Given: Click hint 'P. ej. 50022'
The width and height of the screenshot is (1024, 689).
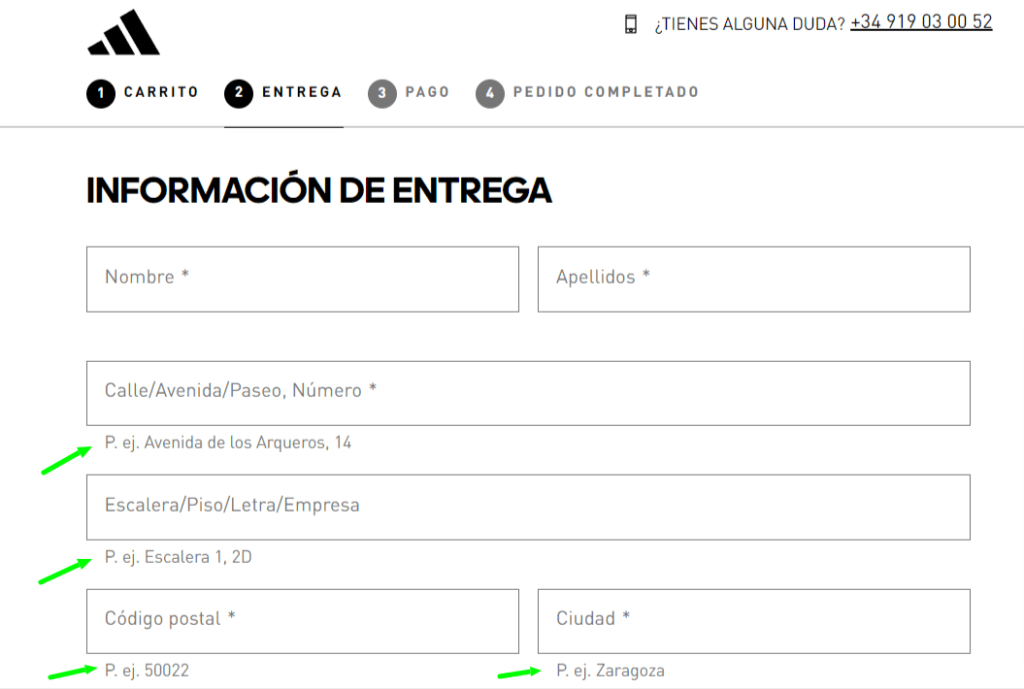Looking at the screenshot, I should pos(147,671).
